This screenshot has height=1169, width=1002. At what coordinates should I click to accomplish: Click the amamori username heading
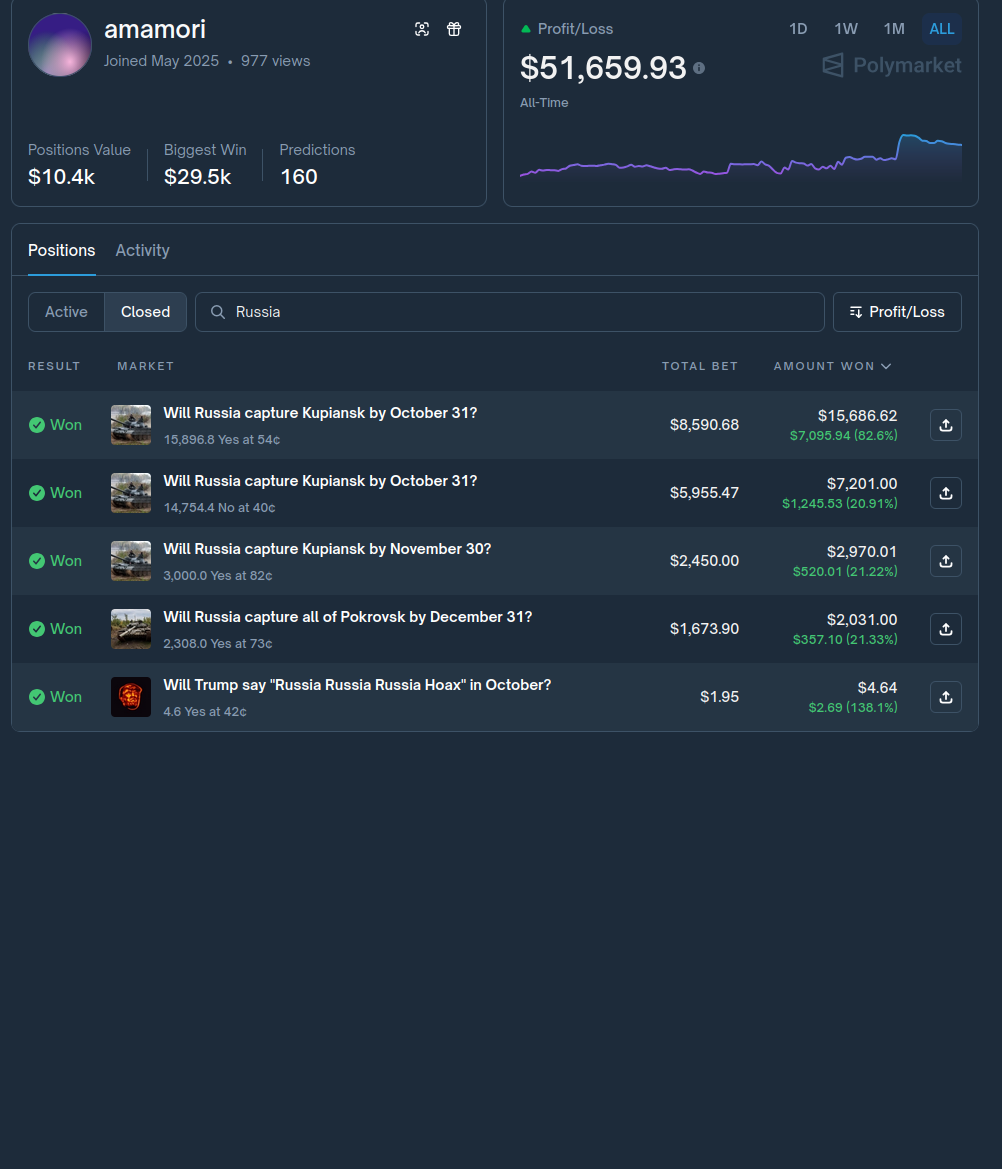pyautogui.click(x=155, y=30)
